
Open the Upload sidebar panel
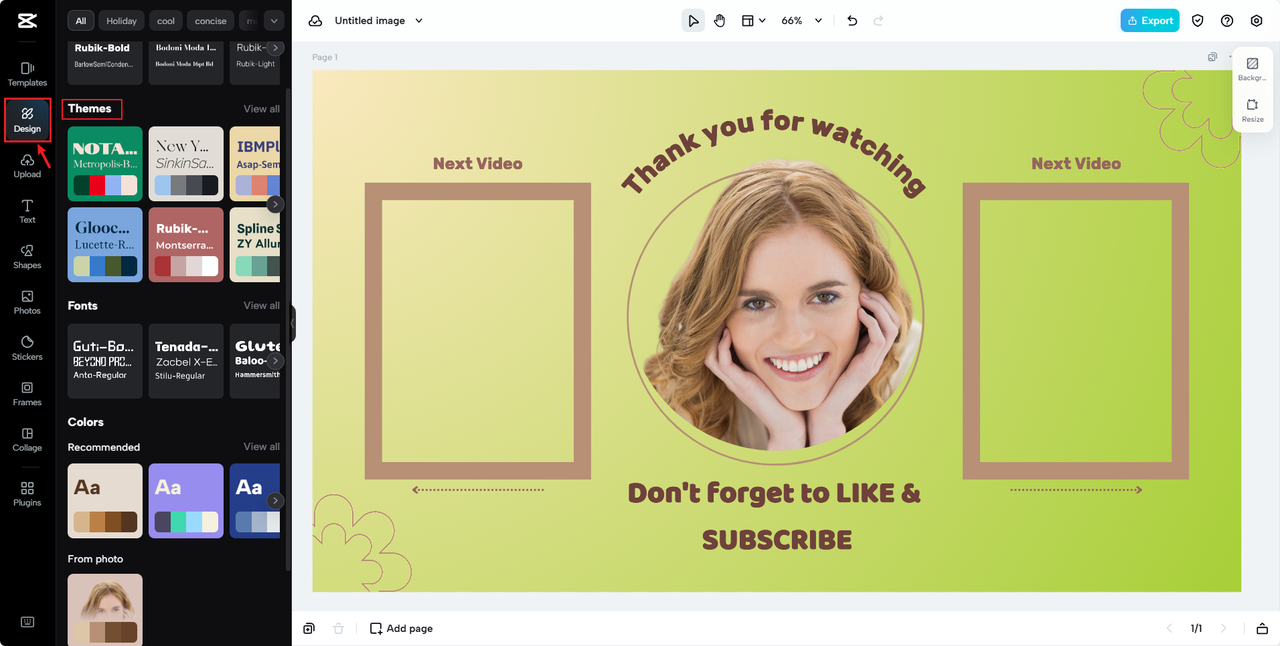click(x=27, y=166)
